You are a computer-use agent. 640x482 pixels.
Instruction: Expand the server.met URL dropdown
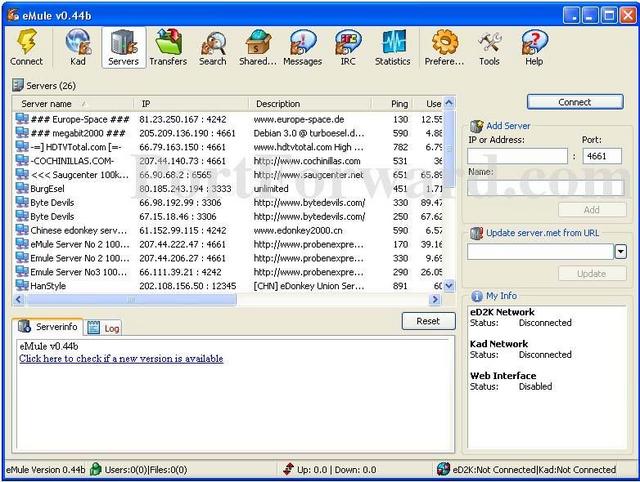pos(620,252)
